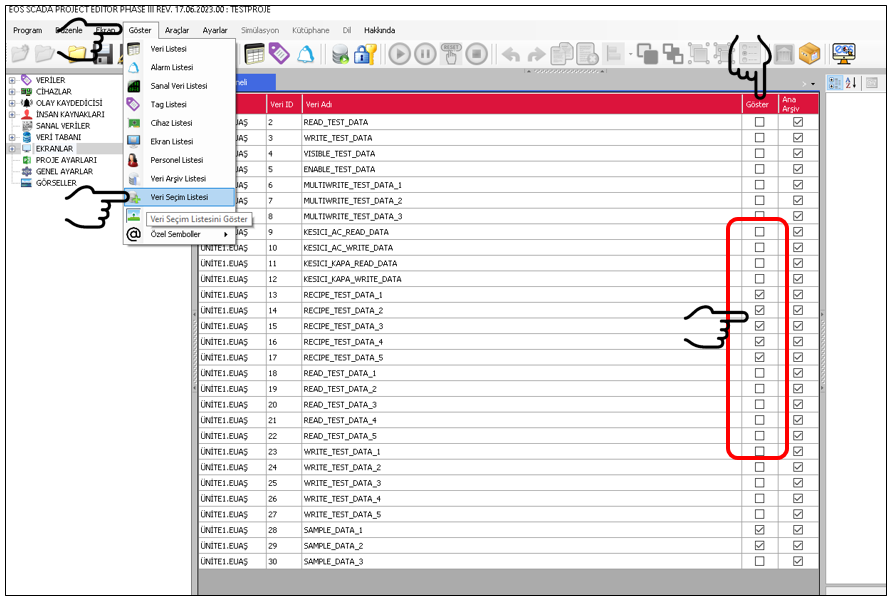Click the copy documents icon
The height and width of the screenshot is (602, 894).
(562, 54)
